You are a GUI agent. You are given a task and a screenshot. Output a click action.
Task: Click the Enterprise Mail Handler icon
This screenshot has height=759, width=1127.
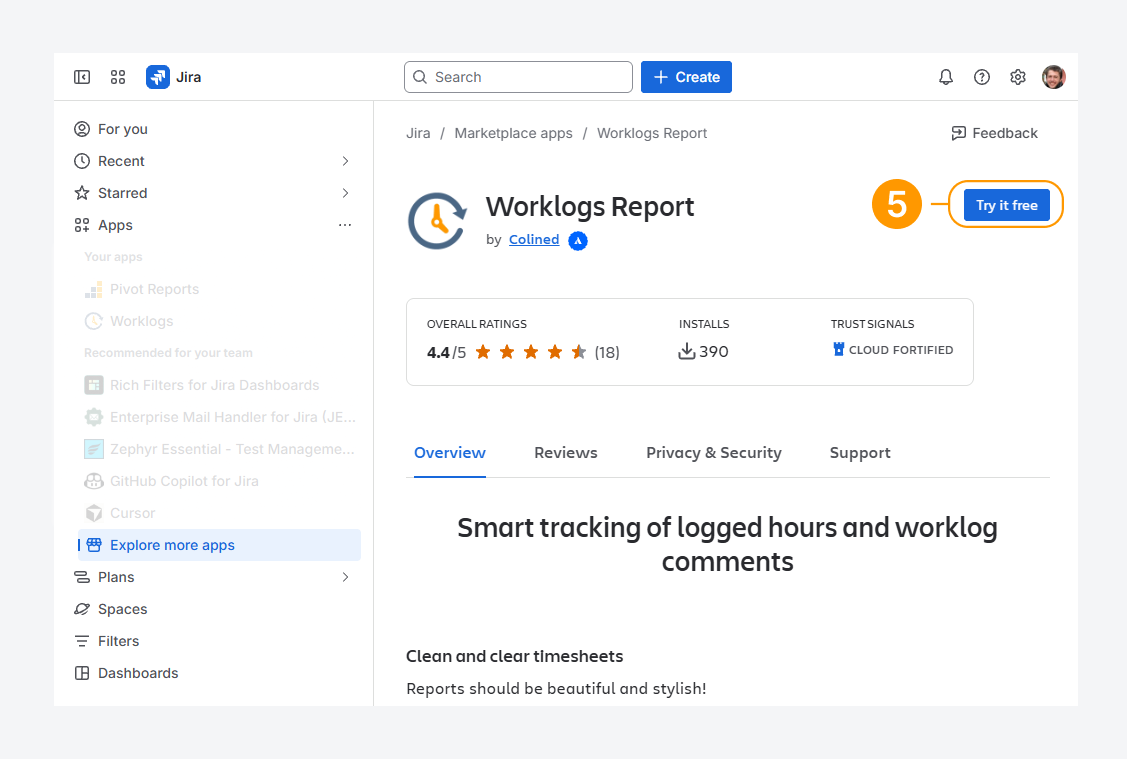93,417
